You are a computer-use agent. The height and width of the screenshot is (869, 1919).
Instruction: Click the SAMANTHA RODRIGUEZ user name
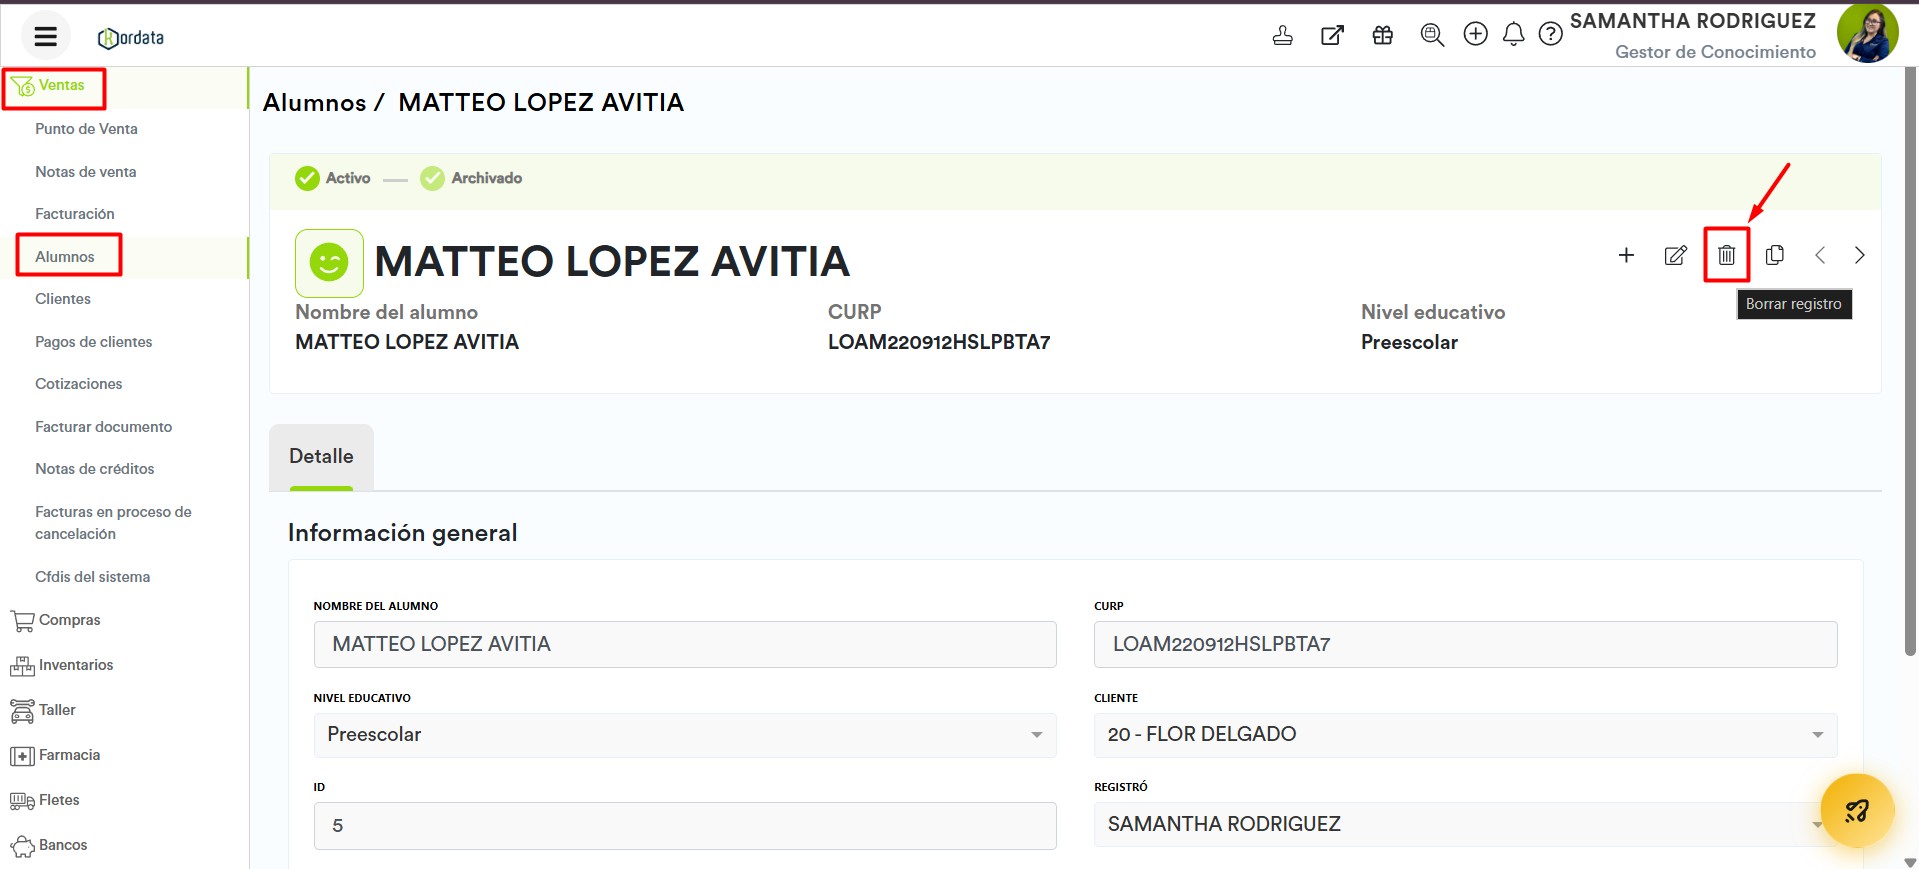pos(1692,21)
